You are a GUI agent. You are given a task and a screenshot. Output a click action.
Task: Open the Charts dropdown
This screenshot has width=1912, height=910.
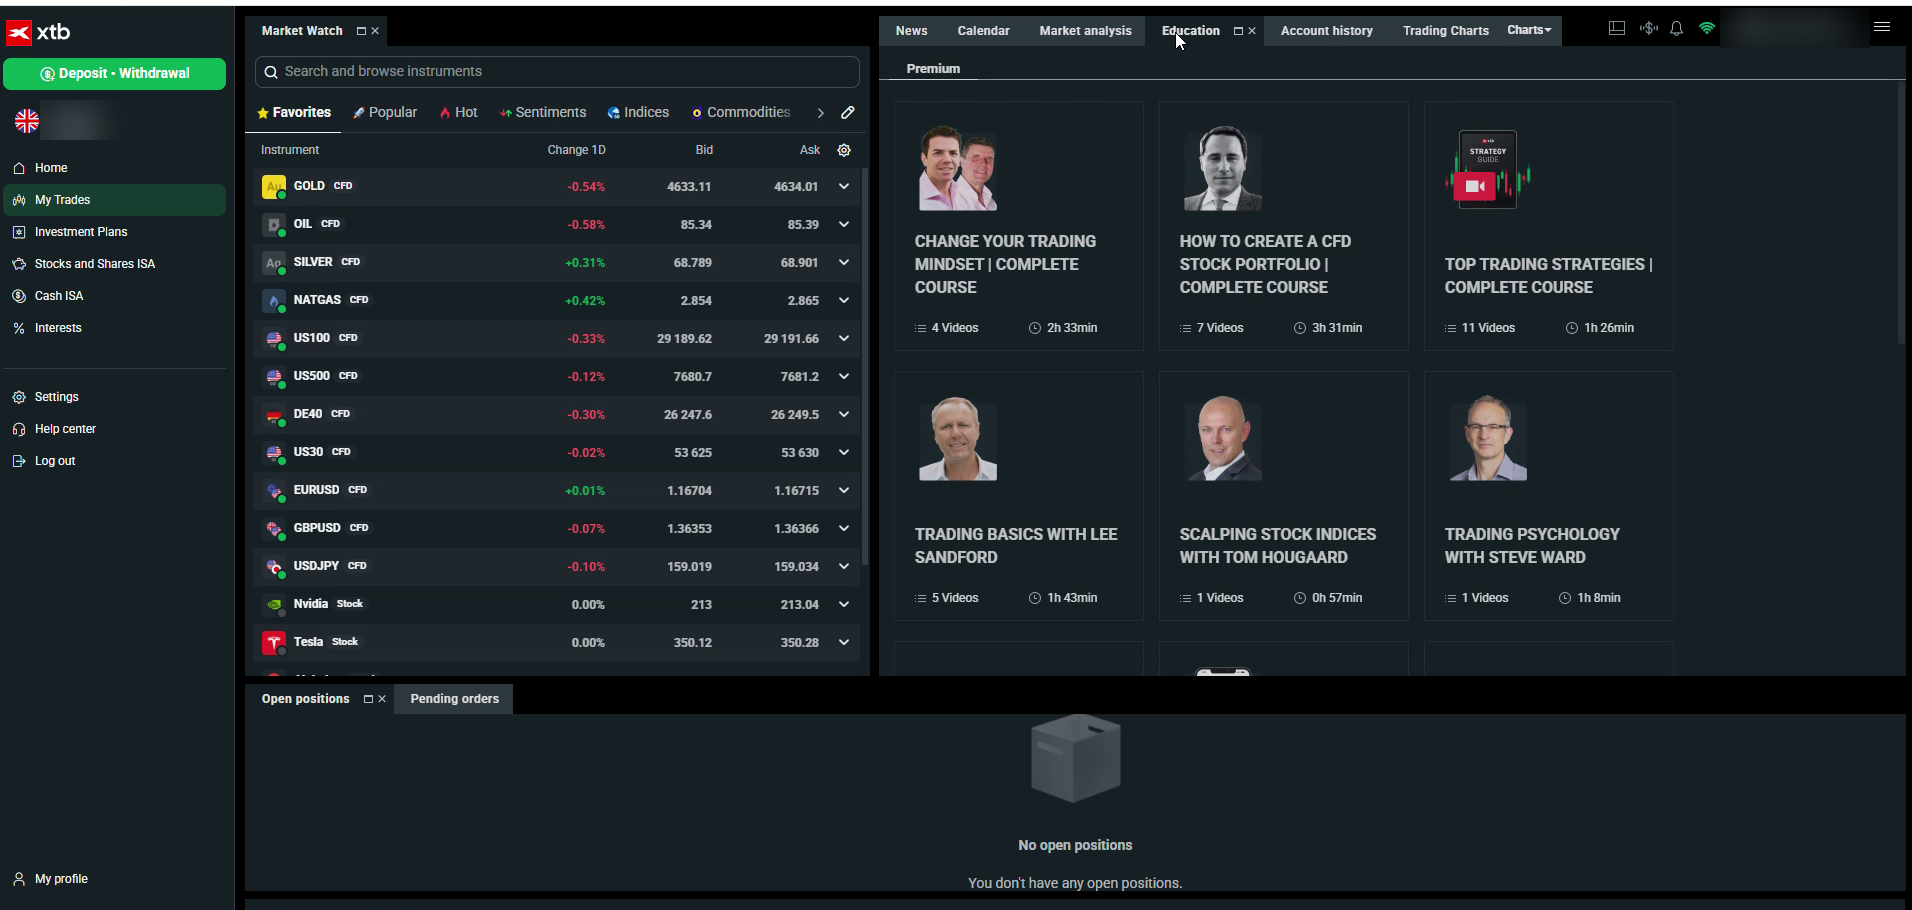pyautogui.click(x=1529, y=30)
